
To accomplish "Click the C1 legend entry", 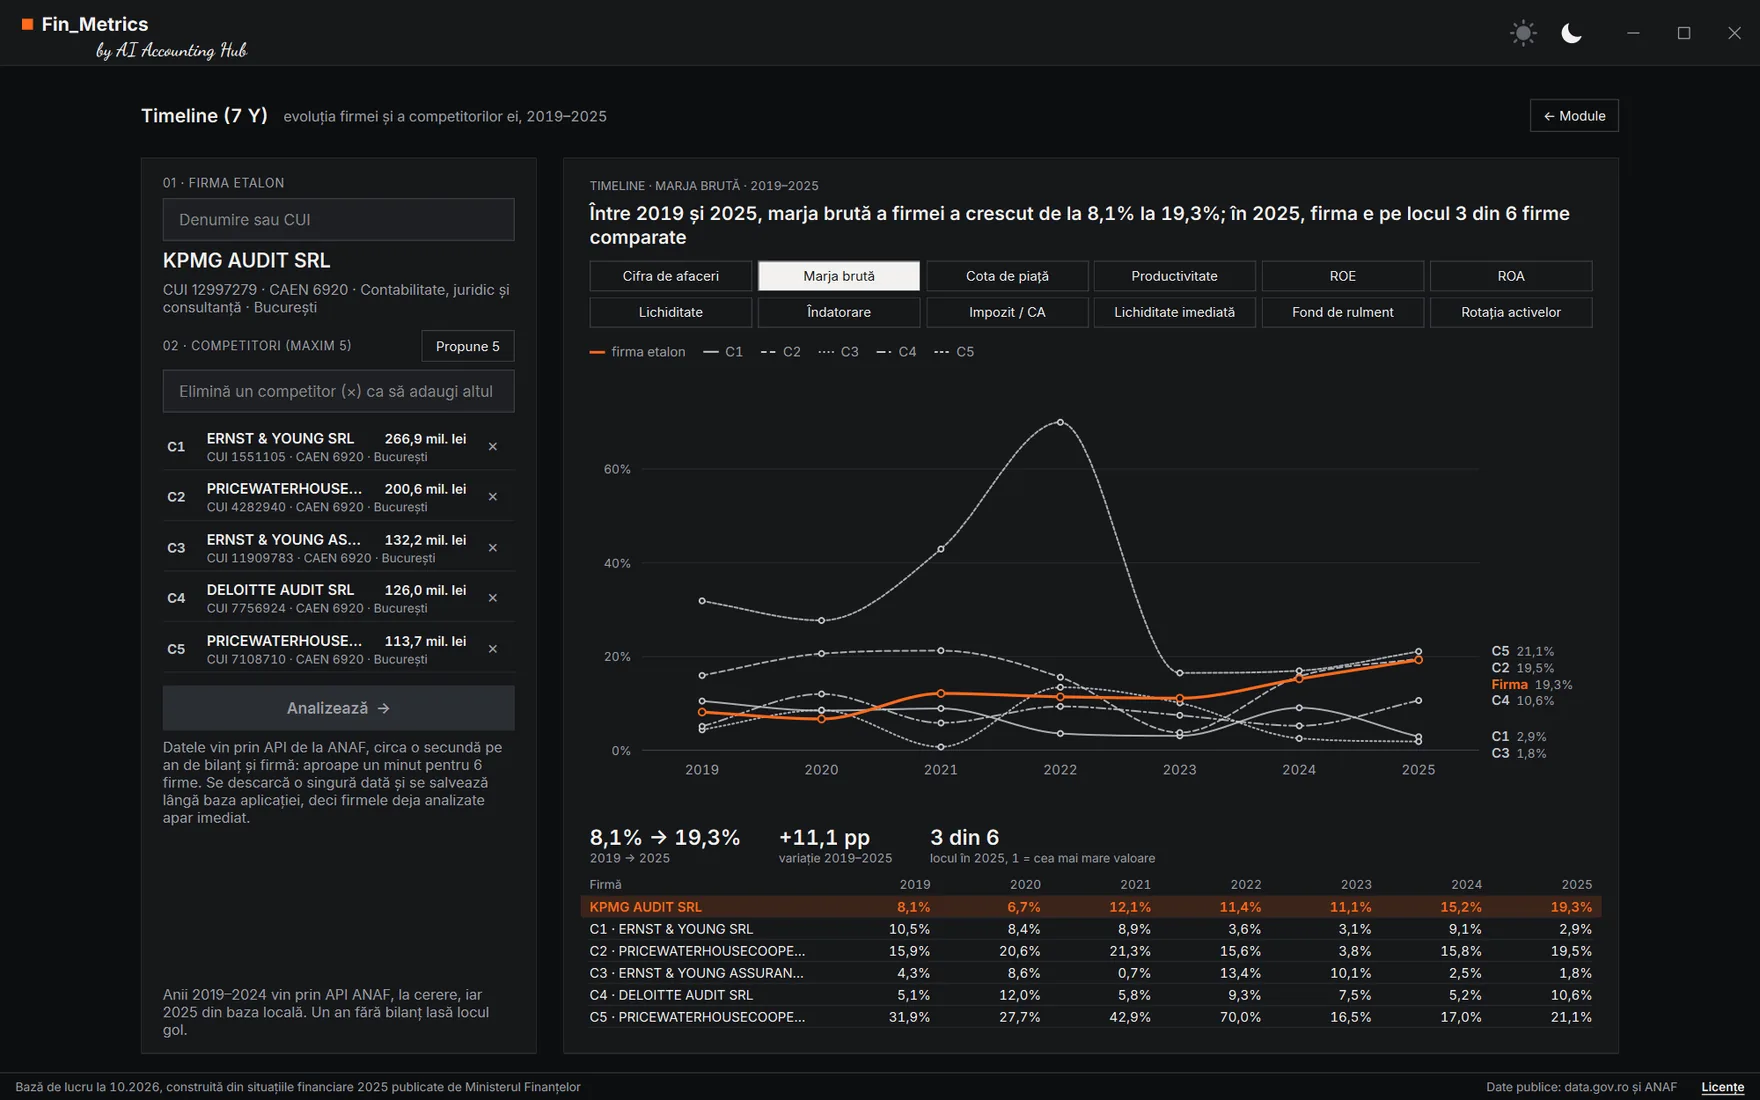I will [723, 352].
